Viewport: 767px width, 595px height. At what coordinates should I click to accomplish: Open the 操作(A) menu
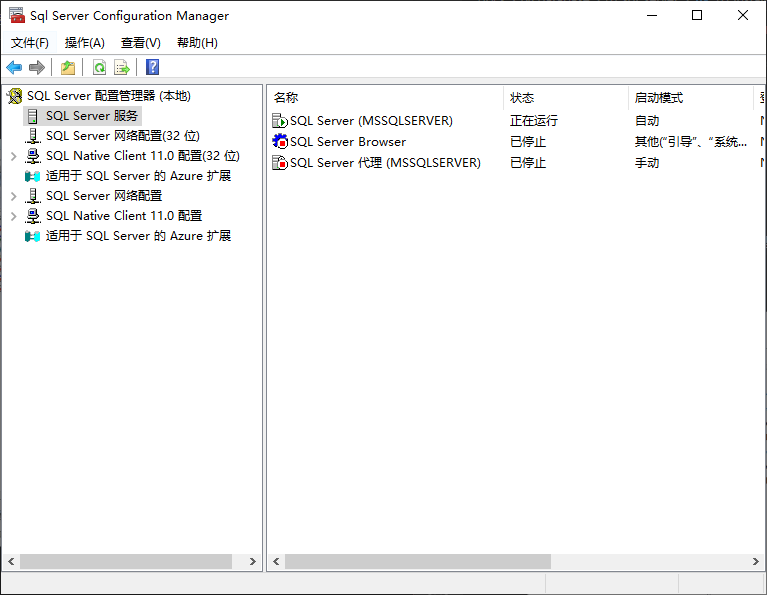click(85, 43)
